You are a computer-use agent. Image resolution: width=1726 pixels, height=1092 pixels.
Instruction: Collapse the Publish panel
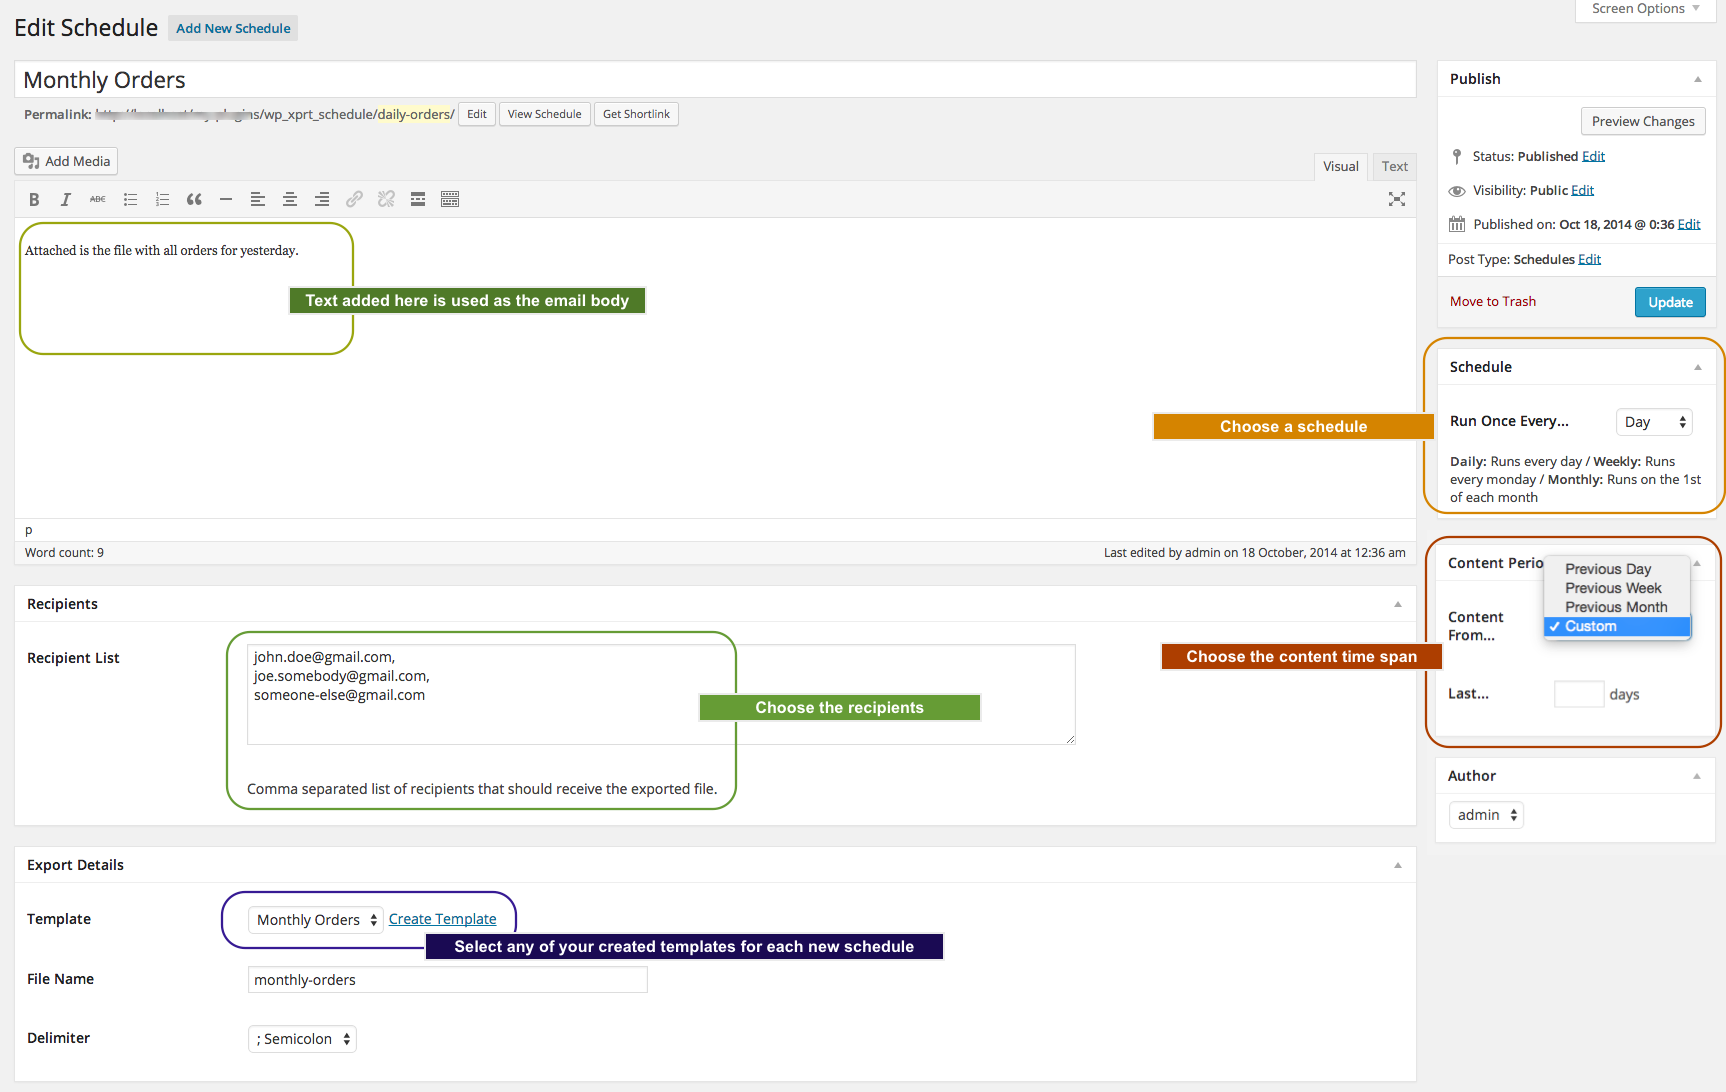(1697, 79)
